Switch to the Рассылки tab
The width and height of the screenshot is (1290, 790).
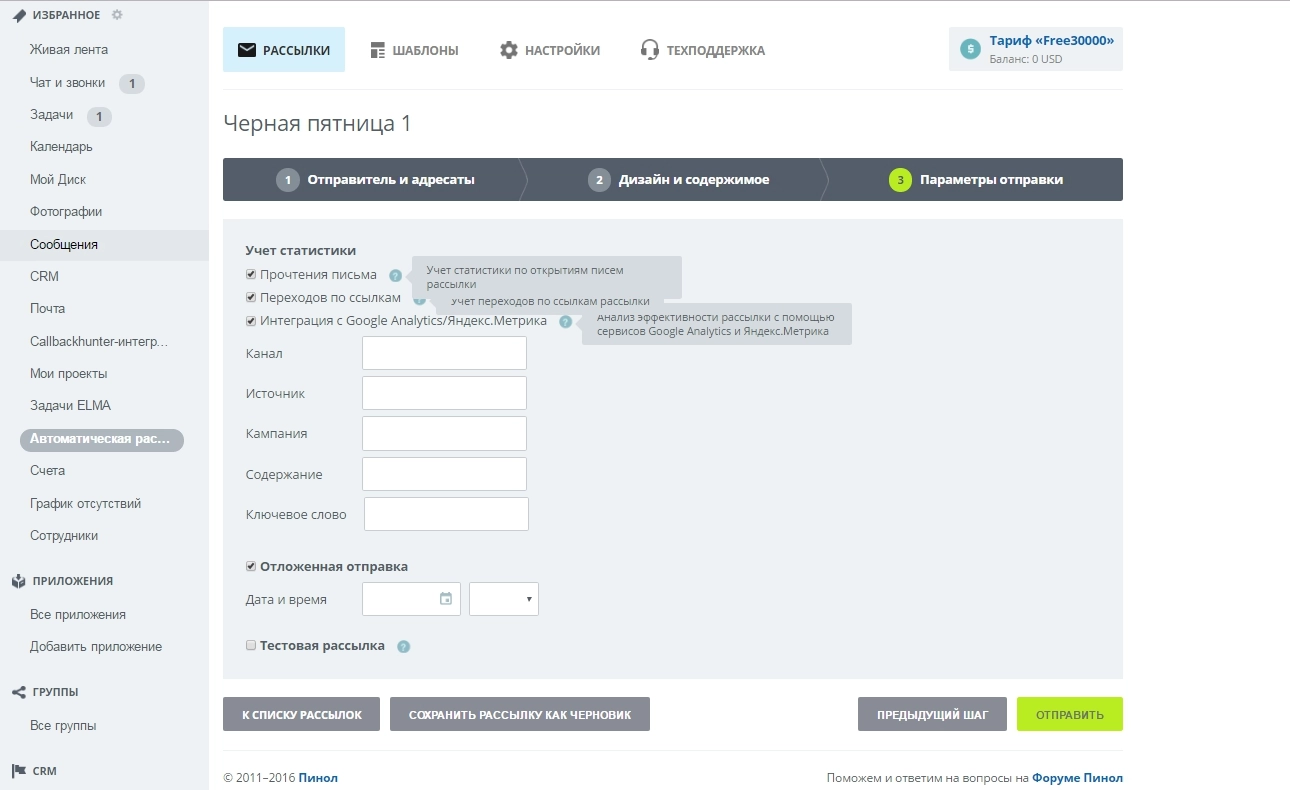click(x=284, y=50)
